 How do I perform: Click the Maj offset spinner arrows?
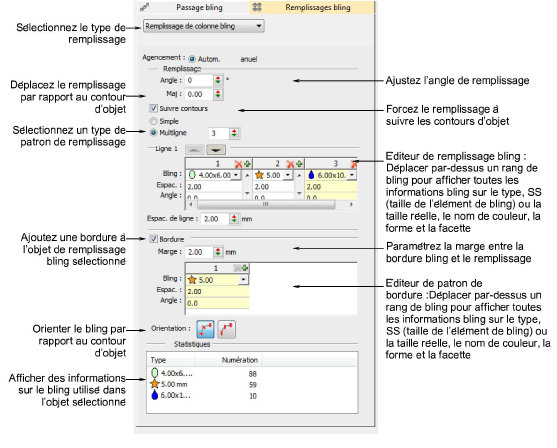tap(218, 94)
